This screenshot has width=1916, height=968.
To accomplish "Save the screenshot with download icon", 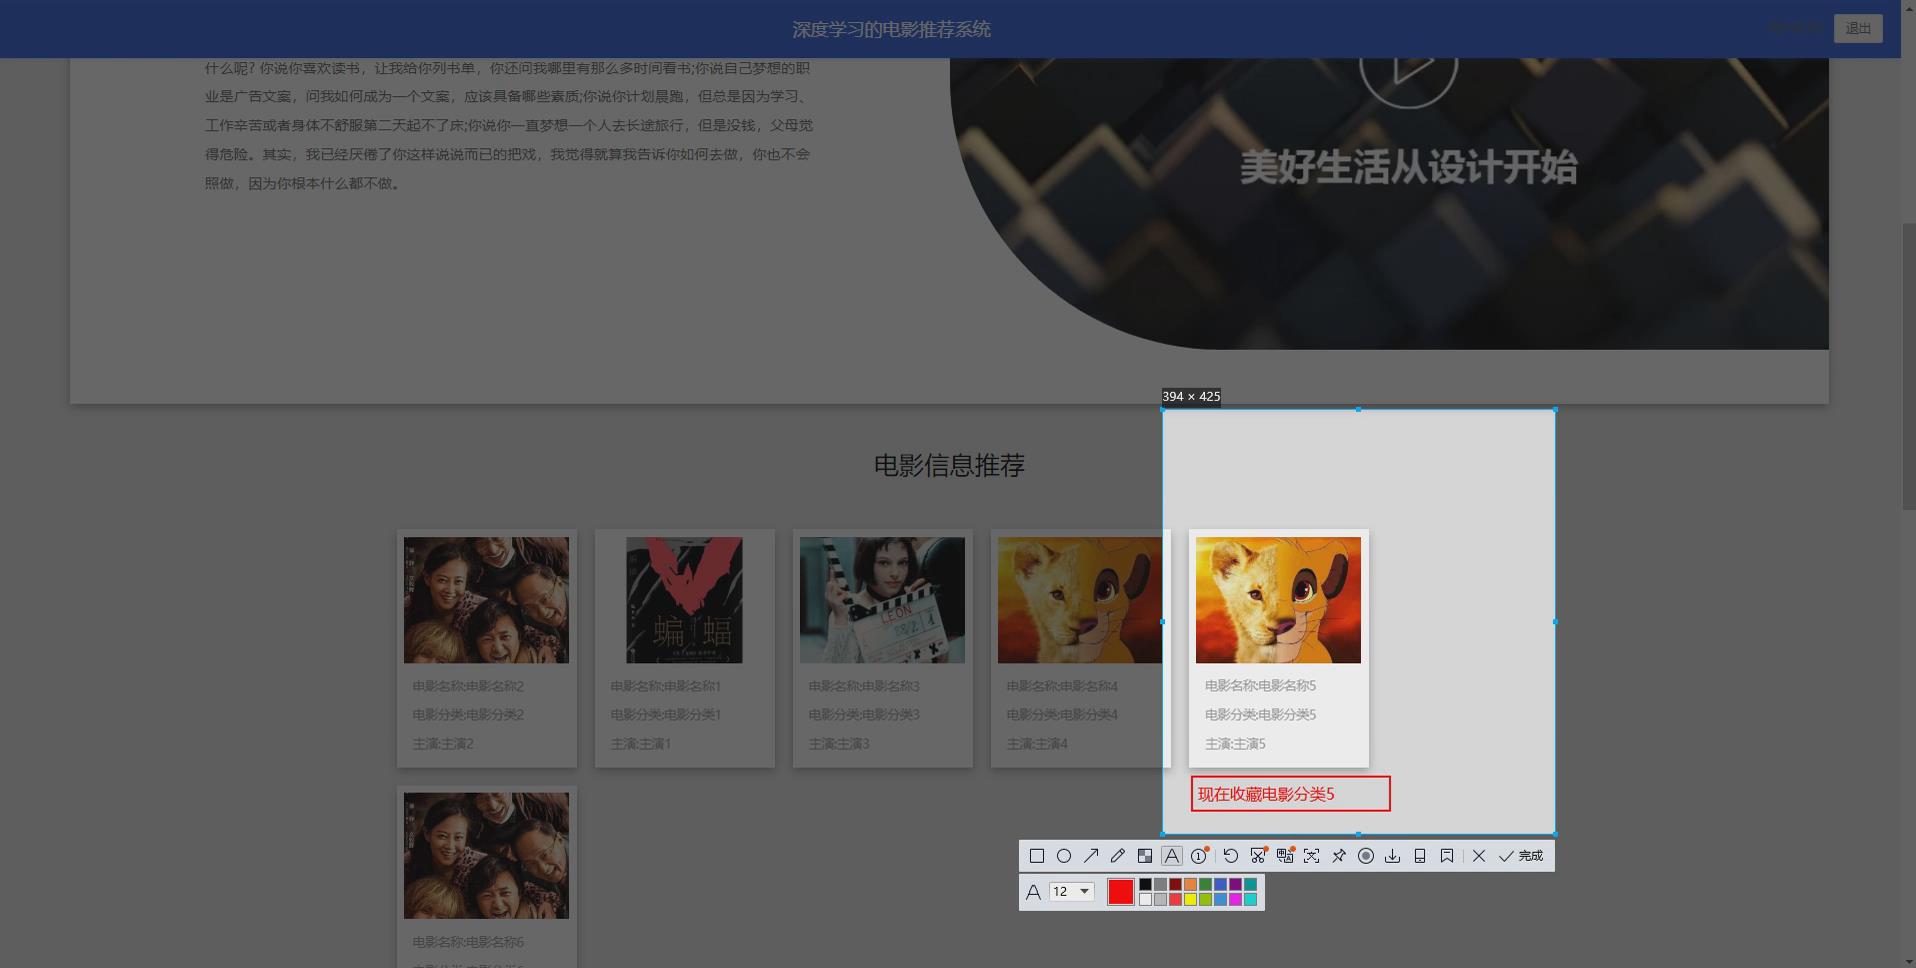I will tap(1393, 856).
